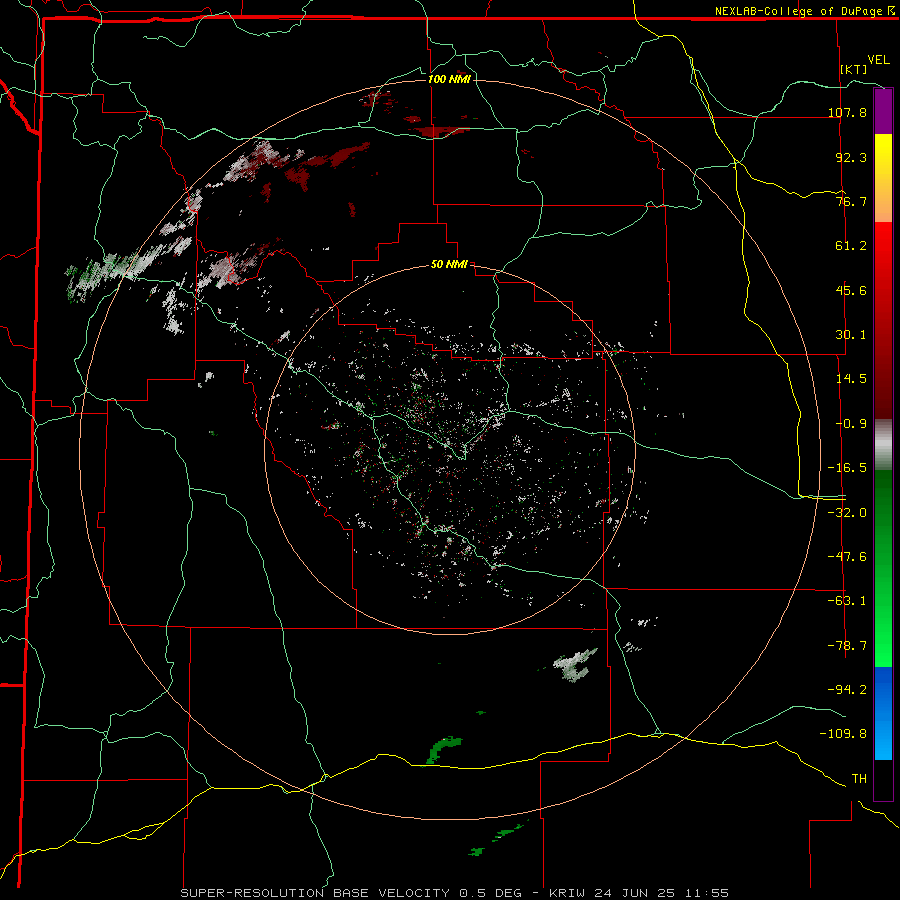This screenshot has height=900, width=900.
Task: Select the 61.2 velocity scale value
Action: click(x=851, y=246)
